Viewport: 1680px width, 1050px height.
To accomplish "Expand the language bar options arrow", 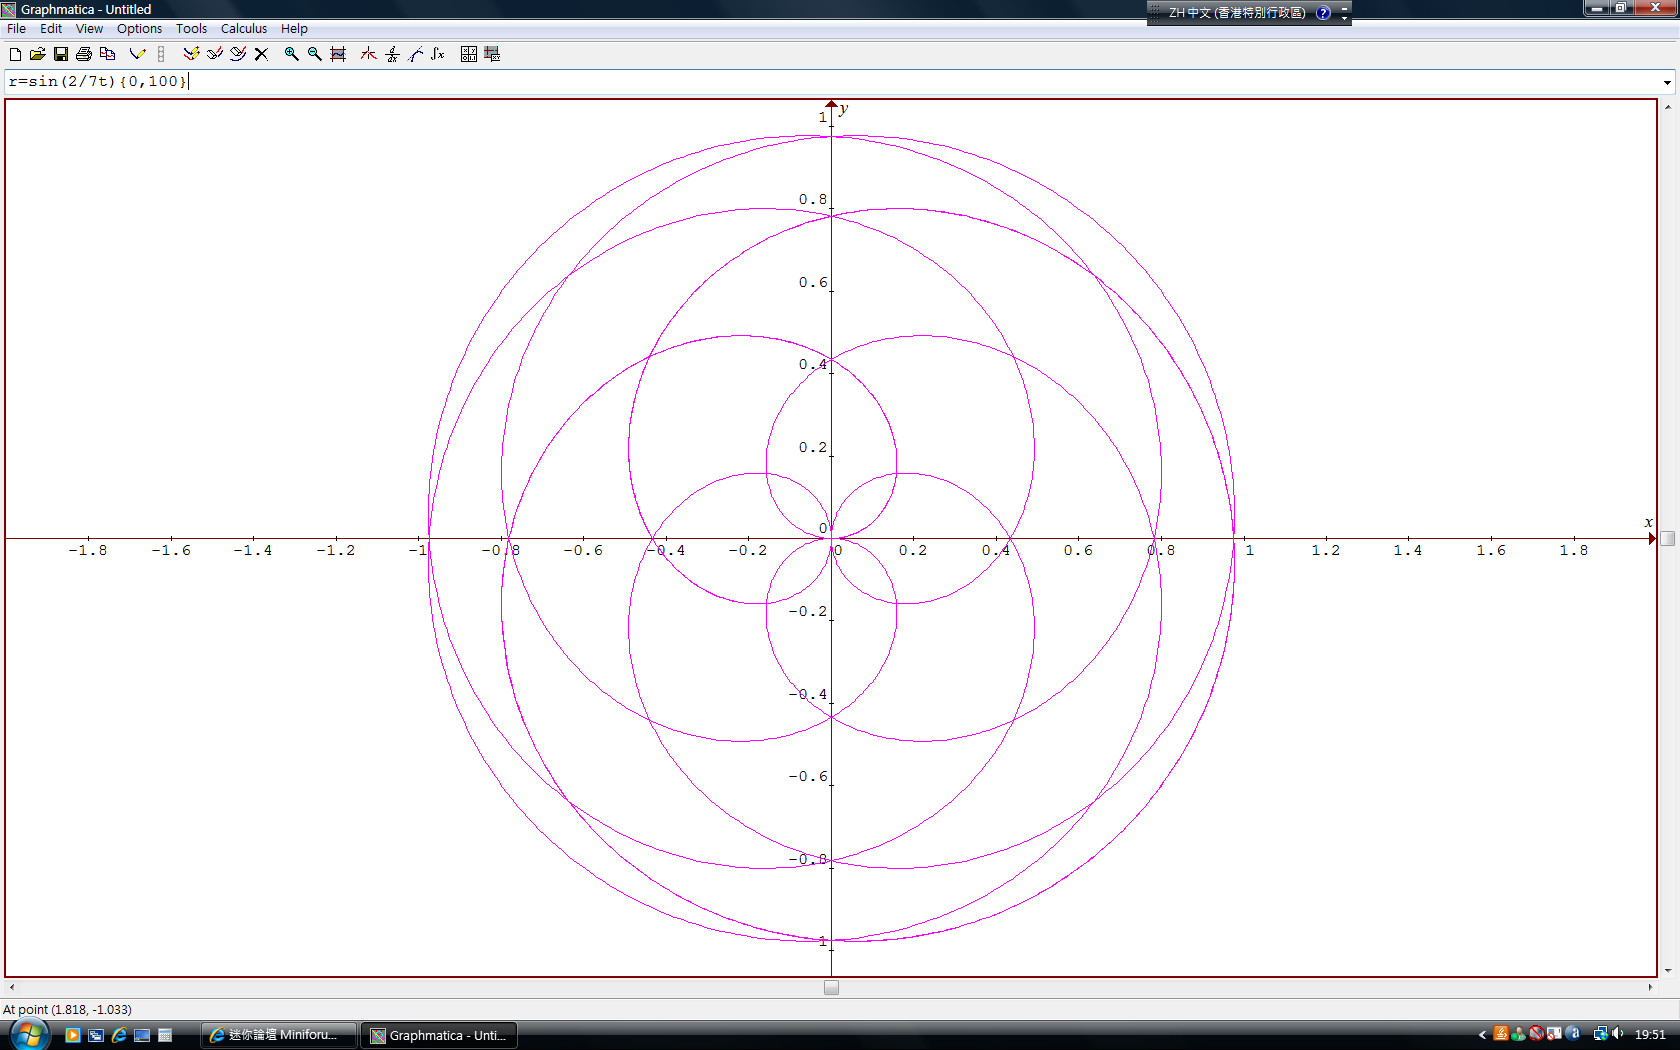I will (x=1345, y=17).
